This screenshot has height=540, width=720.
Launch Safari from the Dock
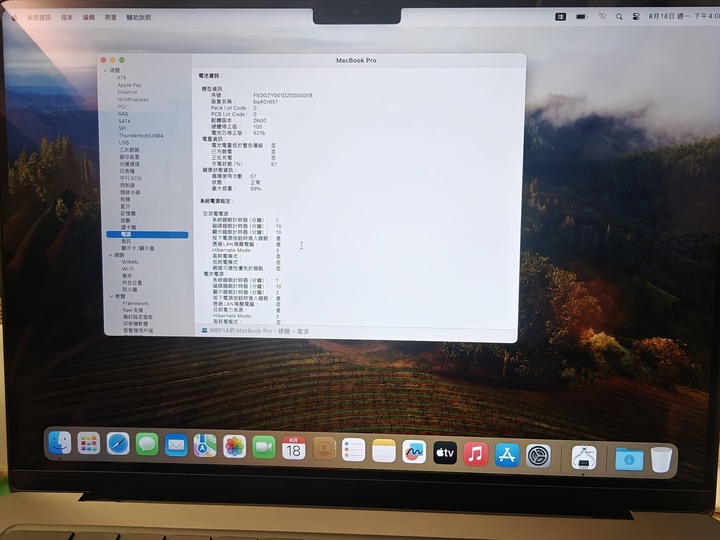118,444
